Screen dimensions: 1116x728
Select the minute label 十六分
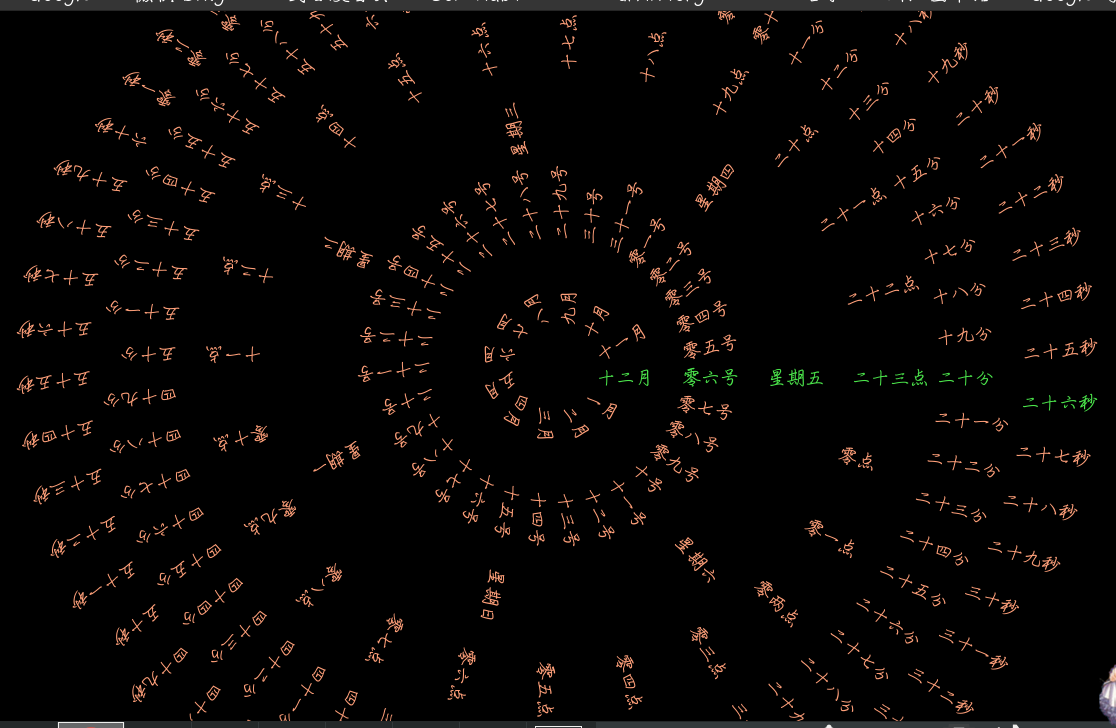[935, 211]
